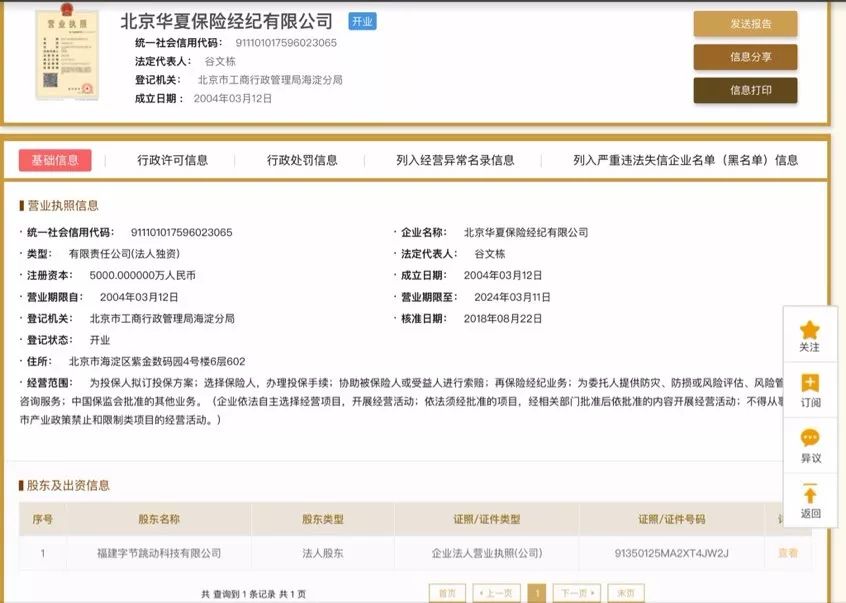This screenshot has height=603, width=846.
Task: Select page 1 in the pagination
Action: click(536, 593)
